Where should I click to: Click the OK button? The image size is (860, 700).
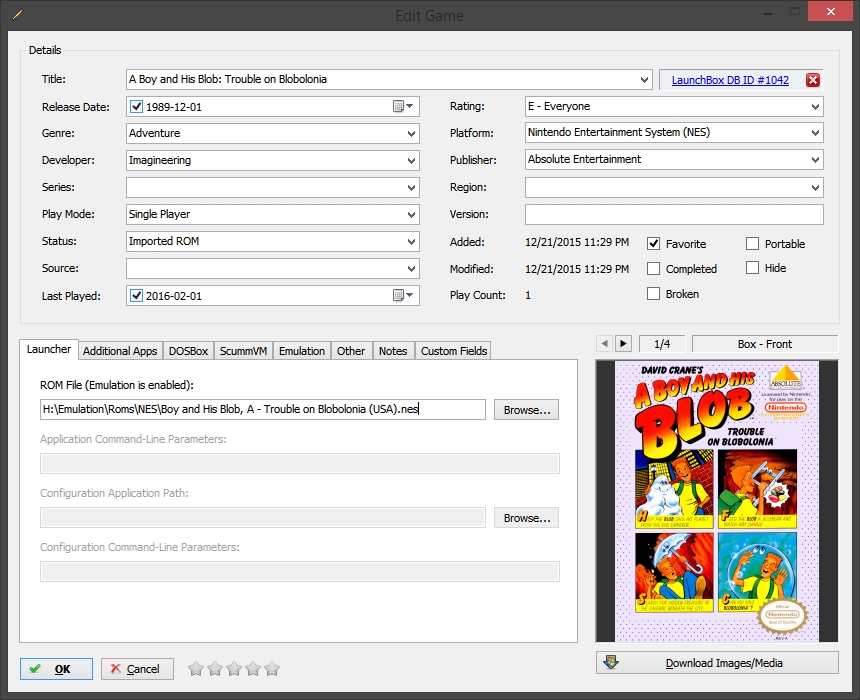tap(56, 669)
